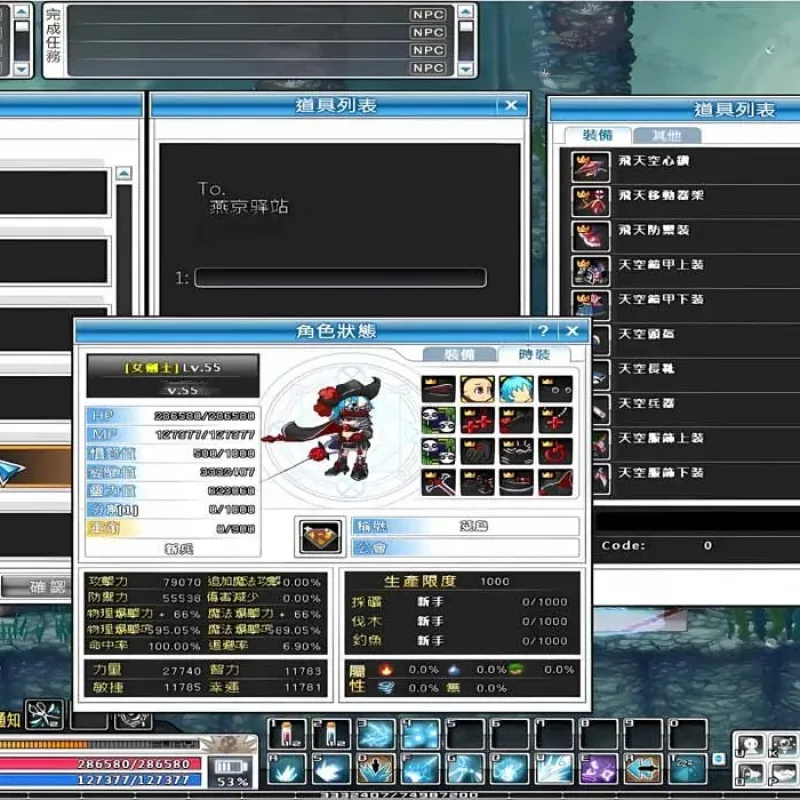Screen dimensions: 800x800
Task: Switch to 時裝 tab in character status
Action: pyautogui.click(x=534, y=354)
